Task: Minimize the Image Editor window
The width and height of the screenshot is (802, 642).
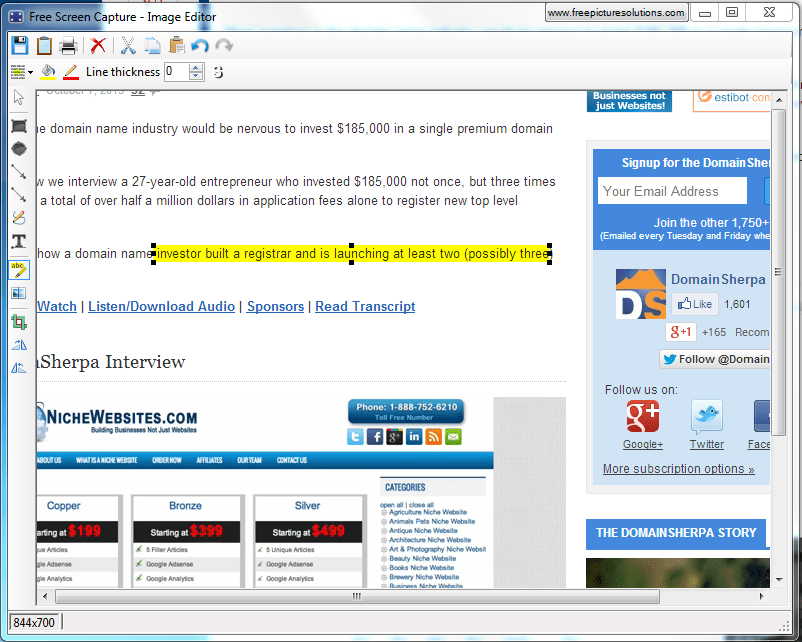Action: pos(705,12)
